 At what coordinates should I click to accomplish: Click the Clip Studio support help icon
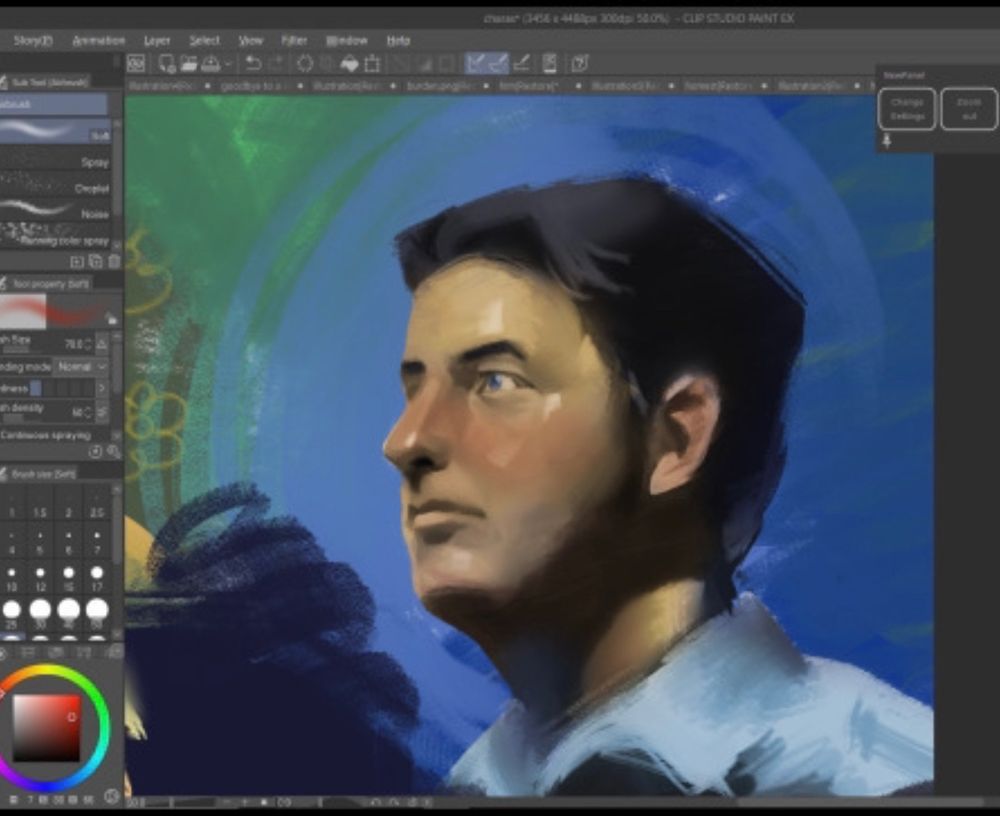[579, 63]
